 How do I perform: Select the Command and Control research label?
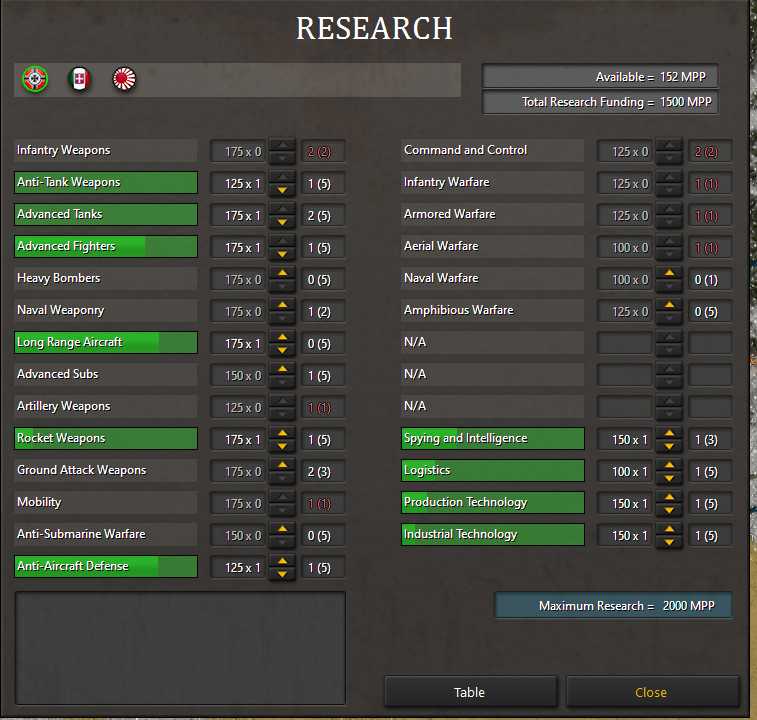coord(492,151)
